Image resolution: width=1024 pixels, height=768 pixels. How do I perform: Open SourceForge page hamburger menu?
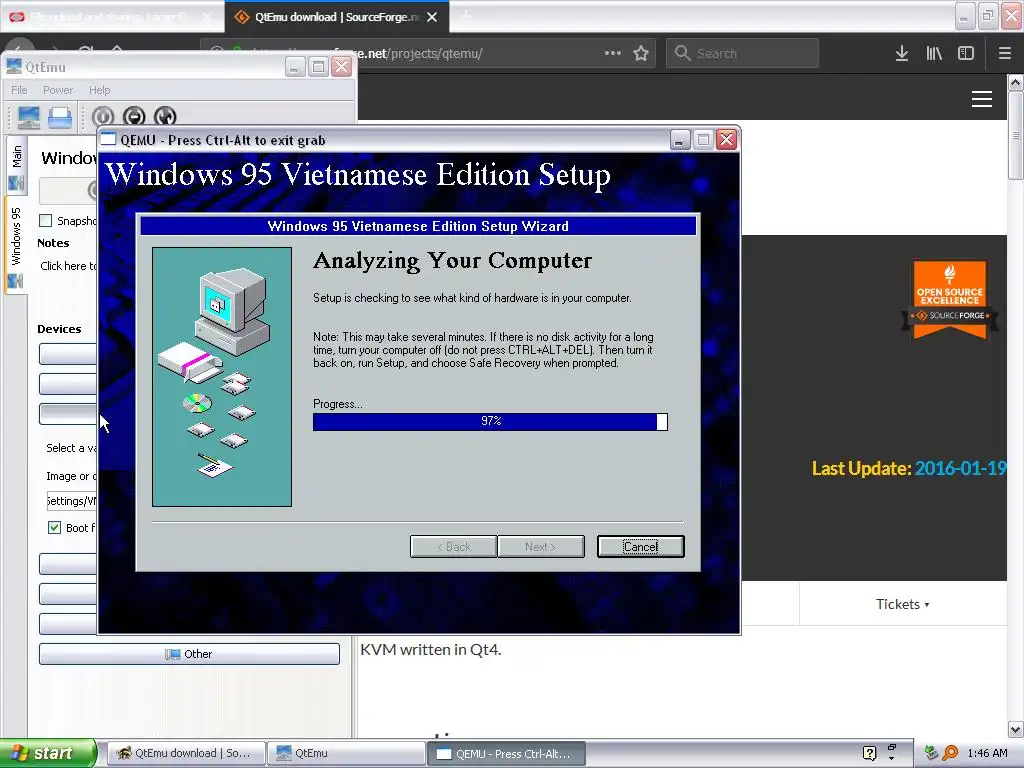(x=982, y=99)
